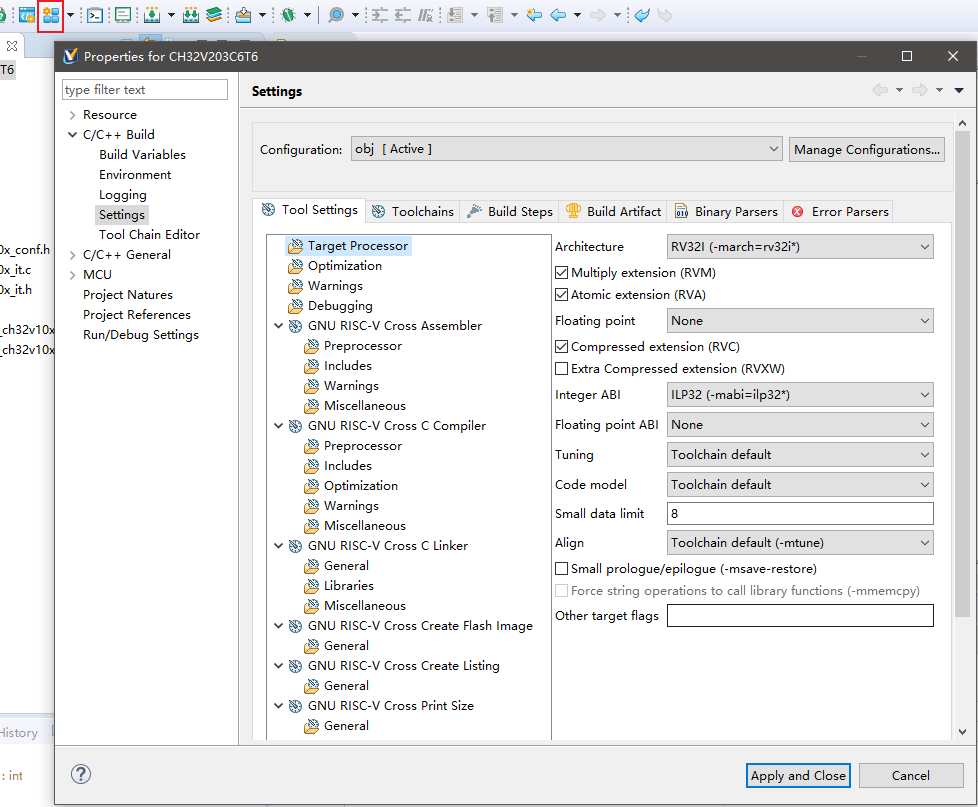Select Debugging tool settings item
Screen dimensions: 978x807
pyautogui.click(x=340, y=306)
